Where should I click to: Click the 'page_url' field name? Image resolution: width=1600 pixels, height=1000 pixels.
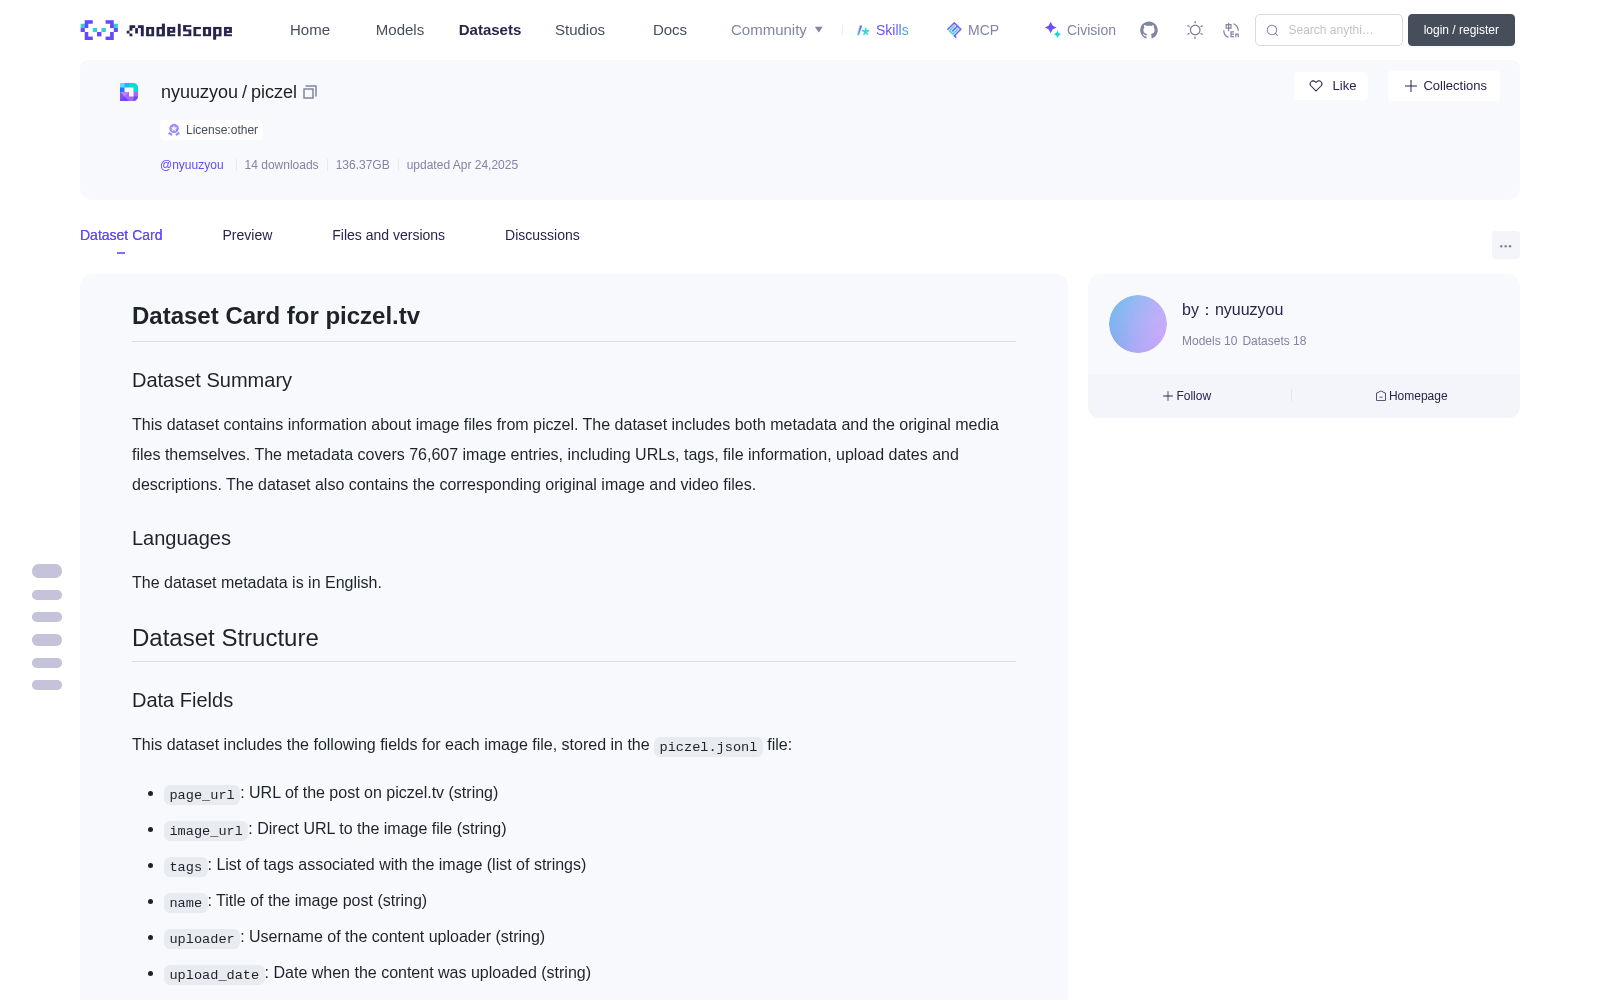pos(202,794)
